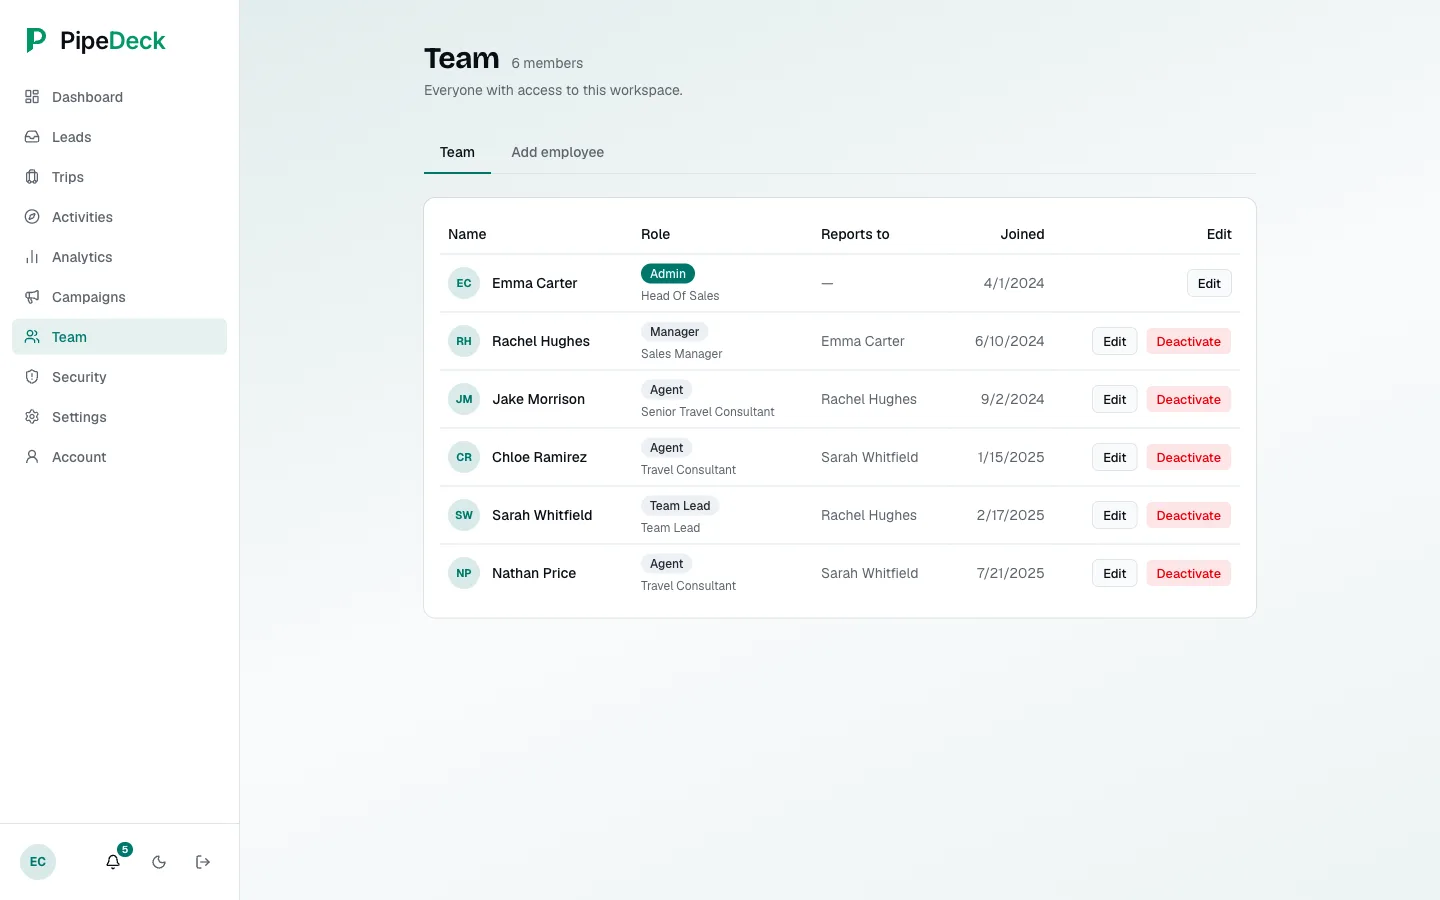Image resolution: width=1440 pixels, height=900 pixels.
Task: Click the Trips luggage icon
Action: [x=32, y=177]
